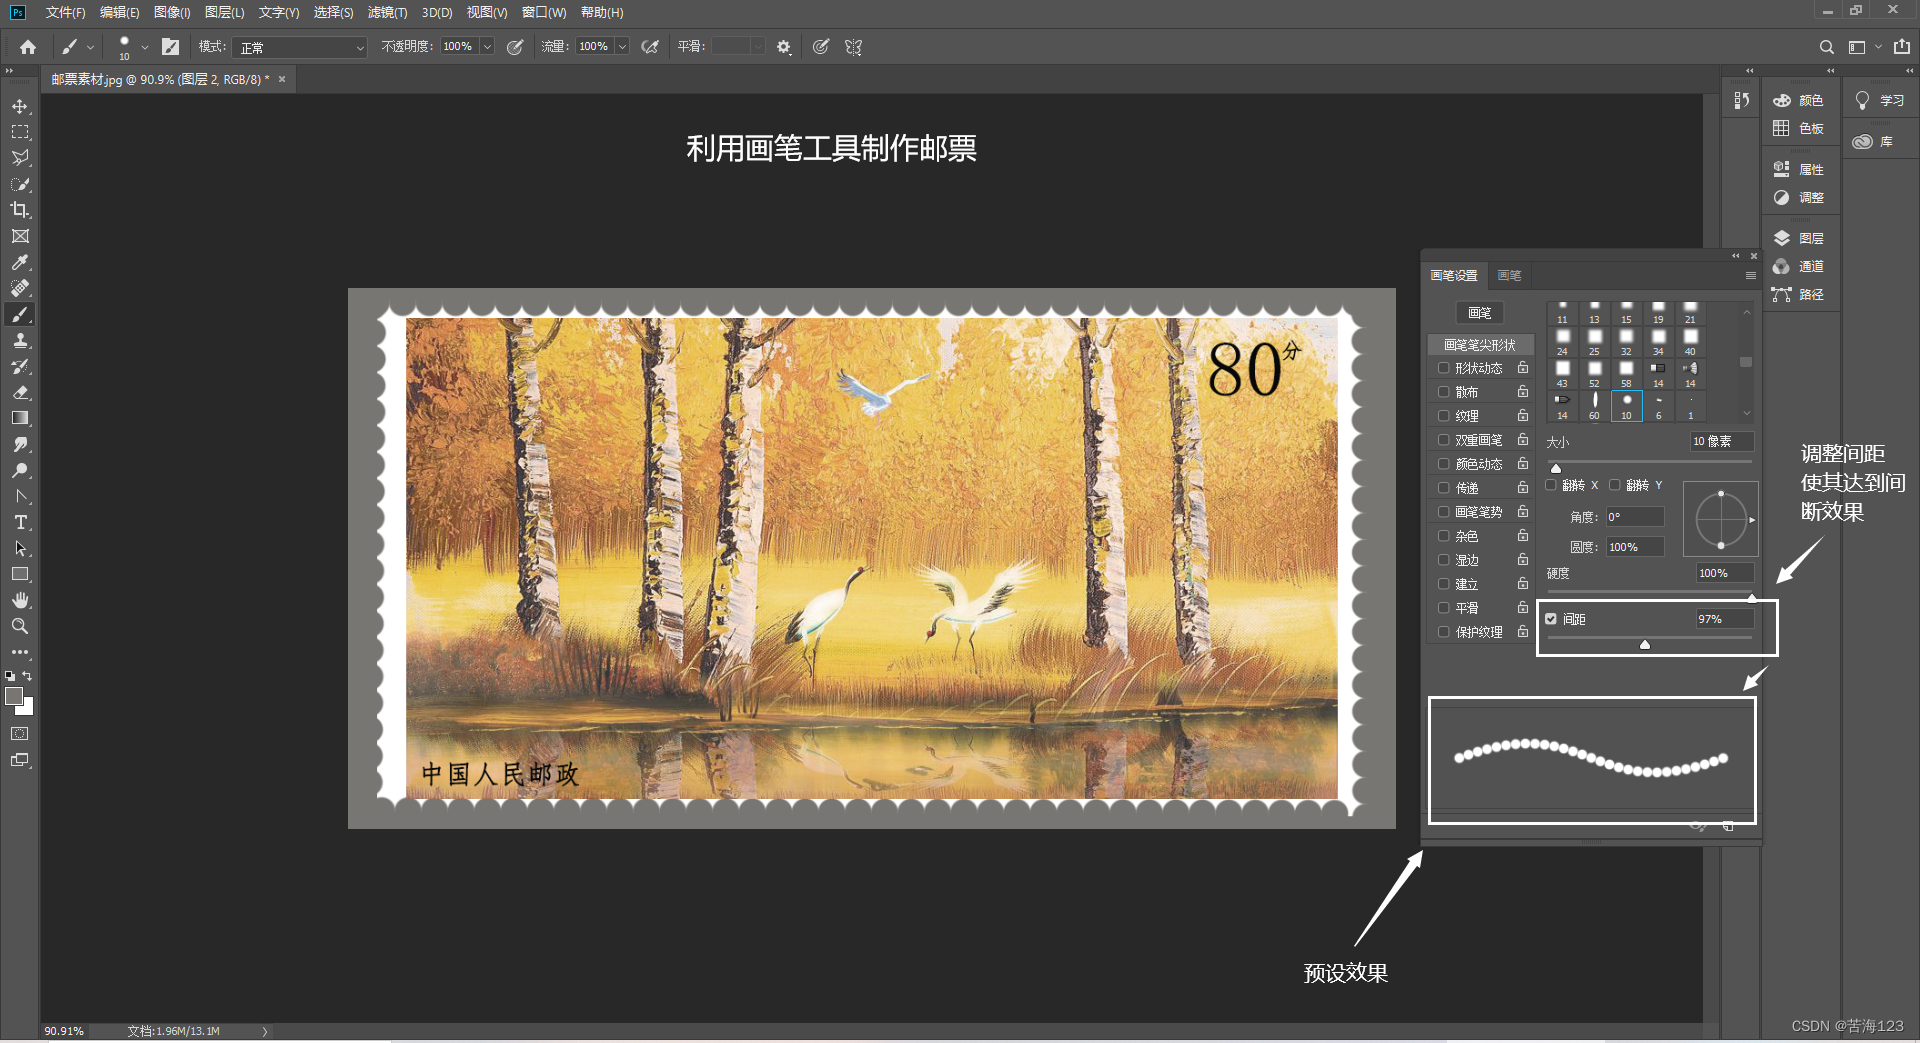
Task: Open smoothing options gear icon
Action: pos(784,47)
